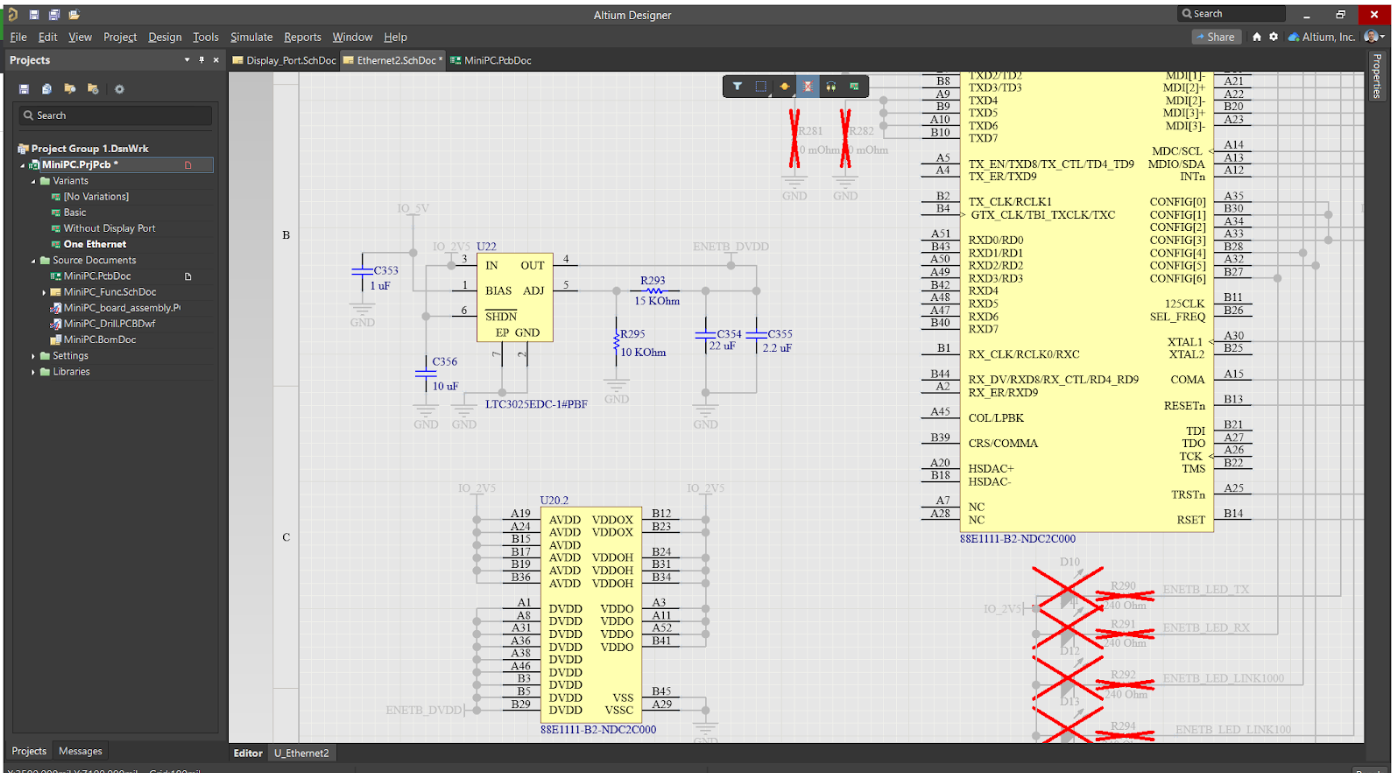
Task: Switch to Display_Port.SchDoc tab
Action: pyautogui.click(x=284, y=60)
